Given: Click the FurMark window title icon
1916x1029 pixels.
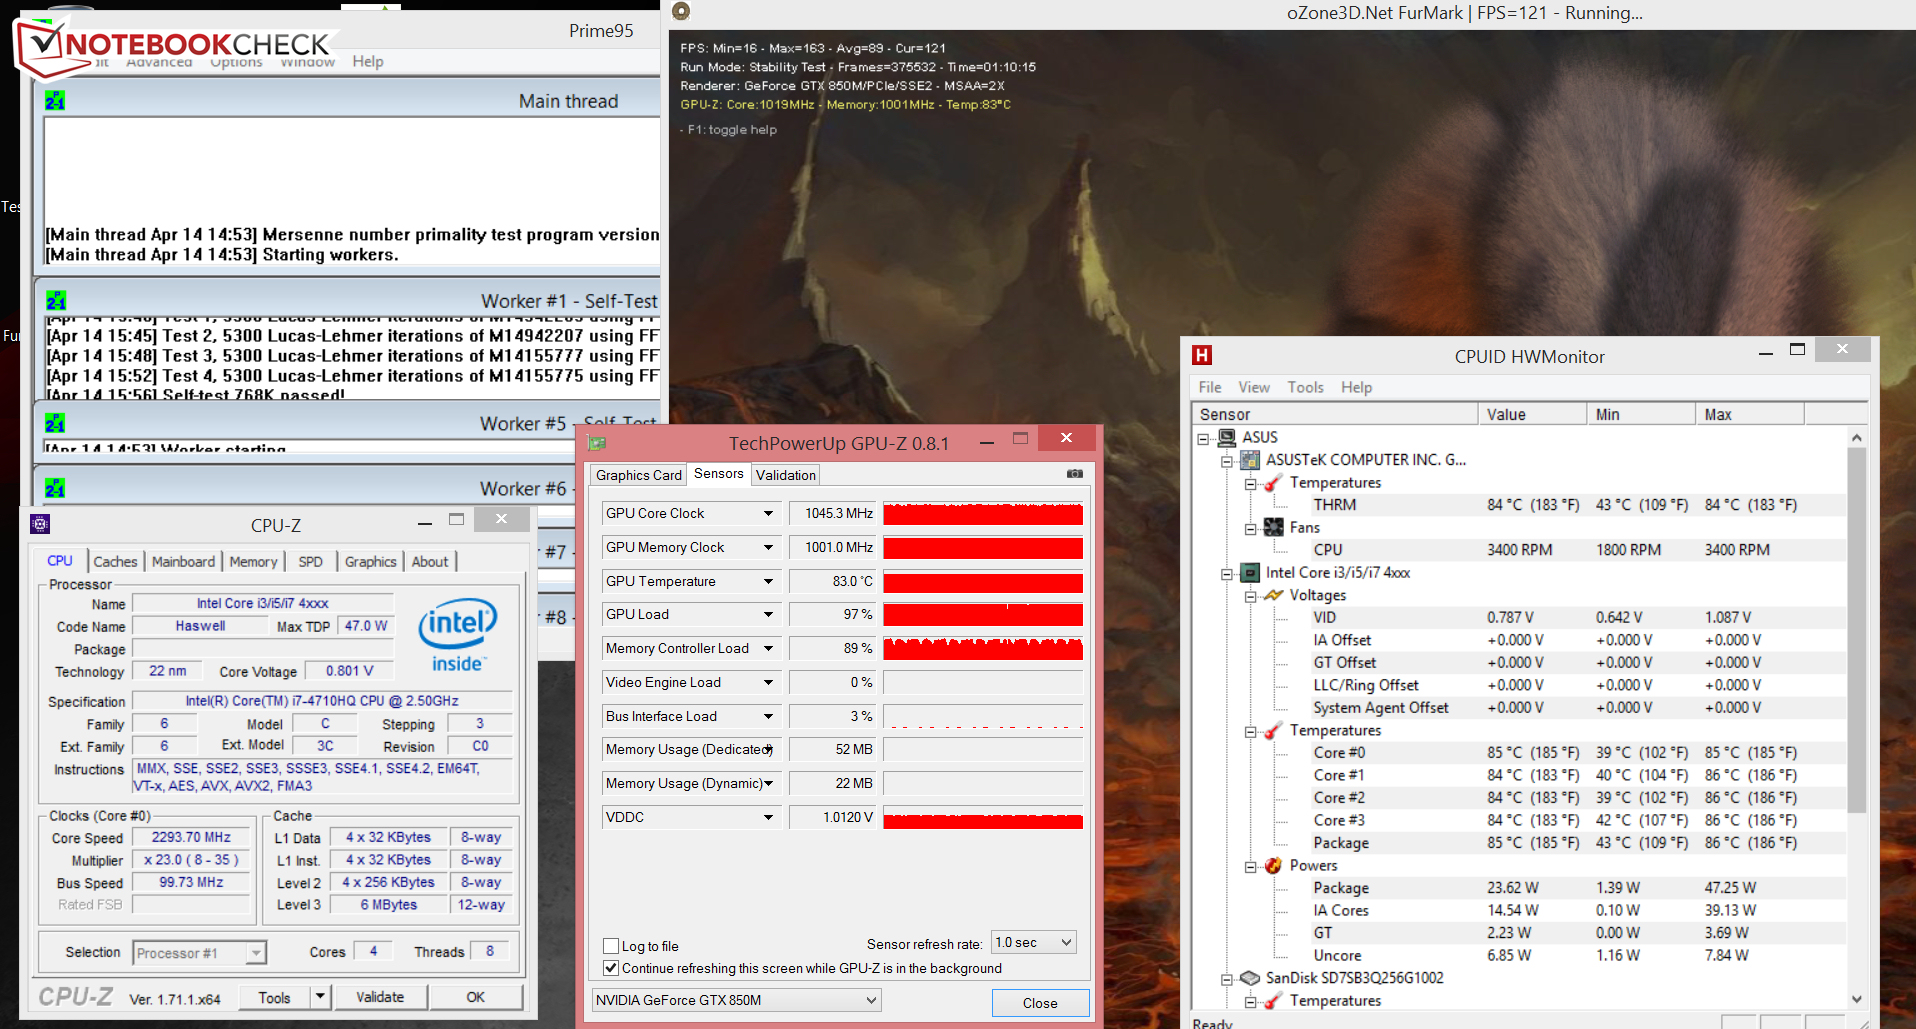Looking at the screenshot, I should click(681, 12).
